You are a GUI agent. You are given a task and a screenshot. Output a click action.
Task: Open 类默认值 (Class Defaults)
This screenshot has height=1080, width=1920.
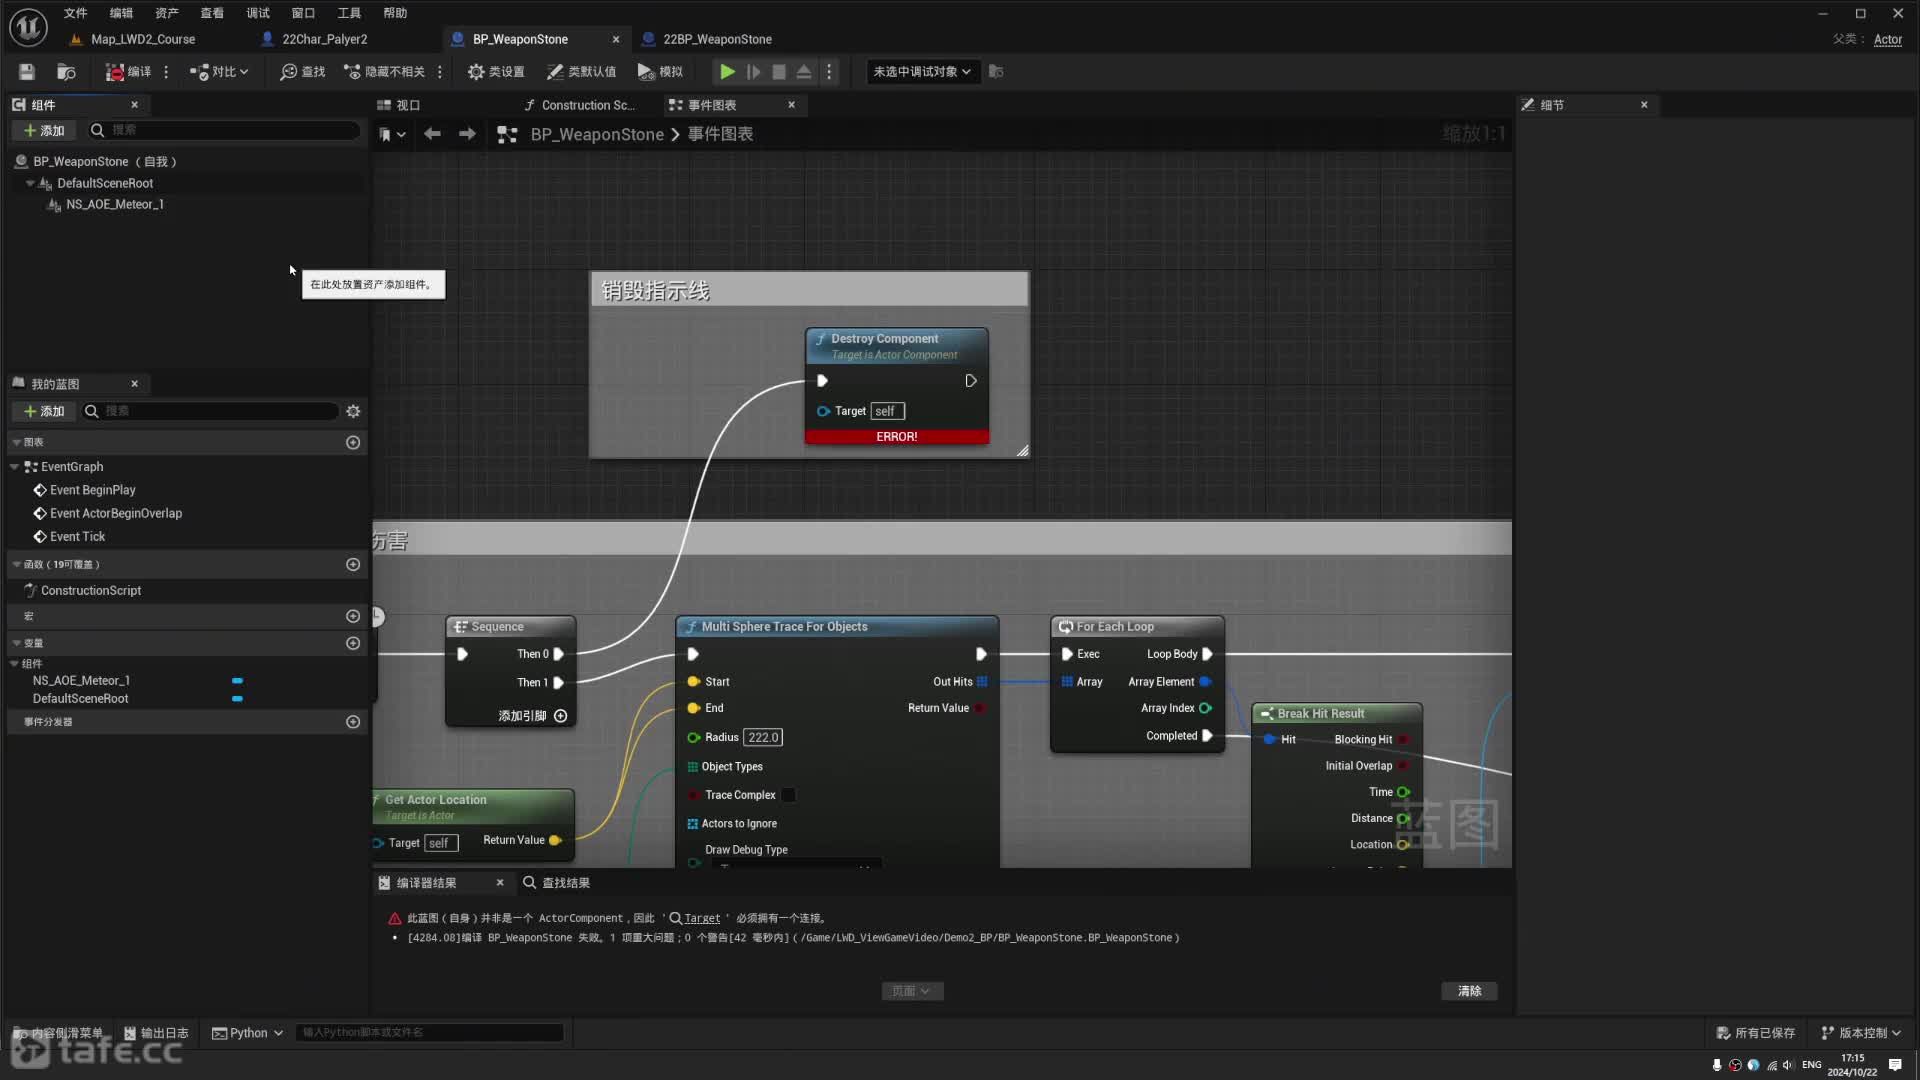tap(581, 72)
